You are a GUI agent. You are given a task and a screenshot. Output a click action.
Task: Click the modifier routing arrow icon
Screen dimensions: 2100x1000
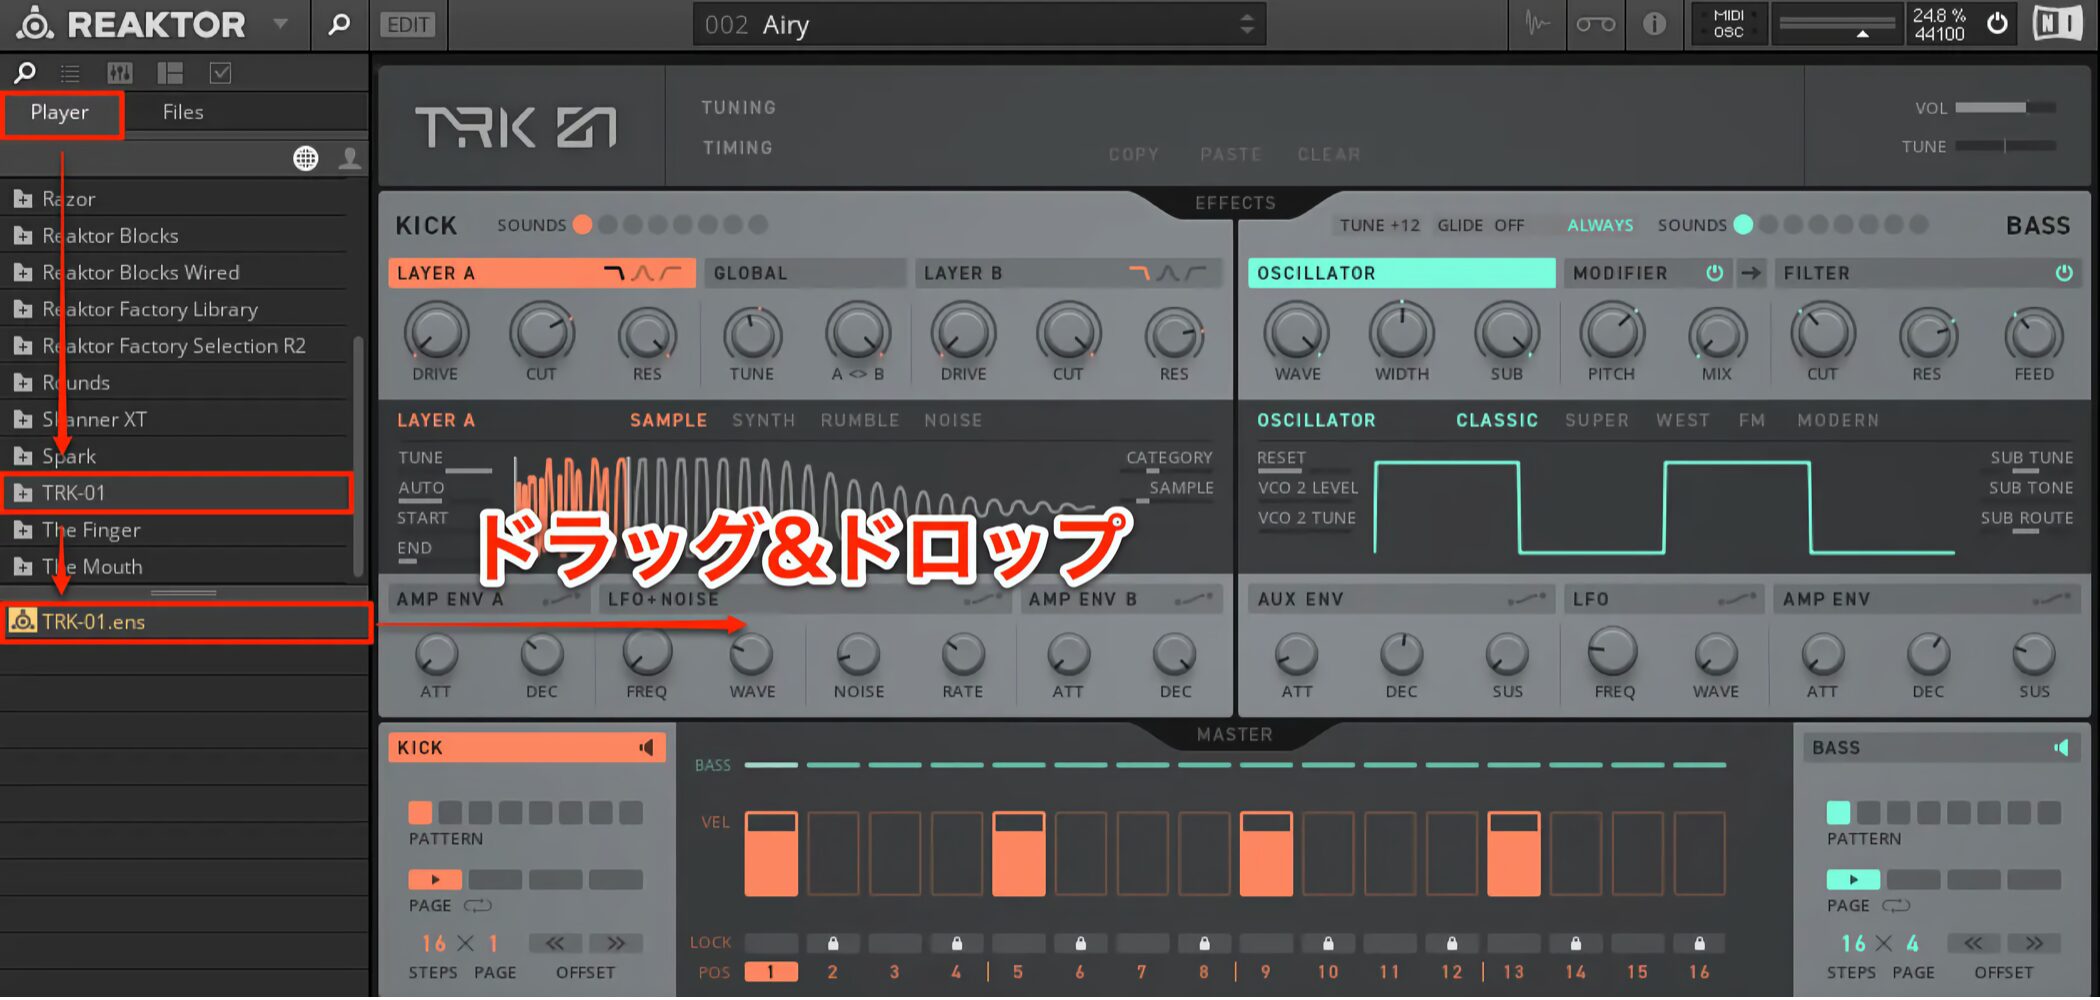(x=1750, y=273)
